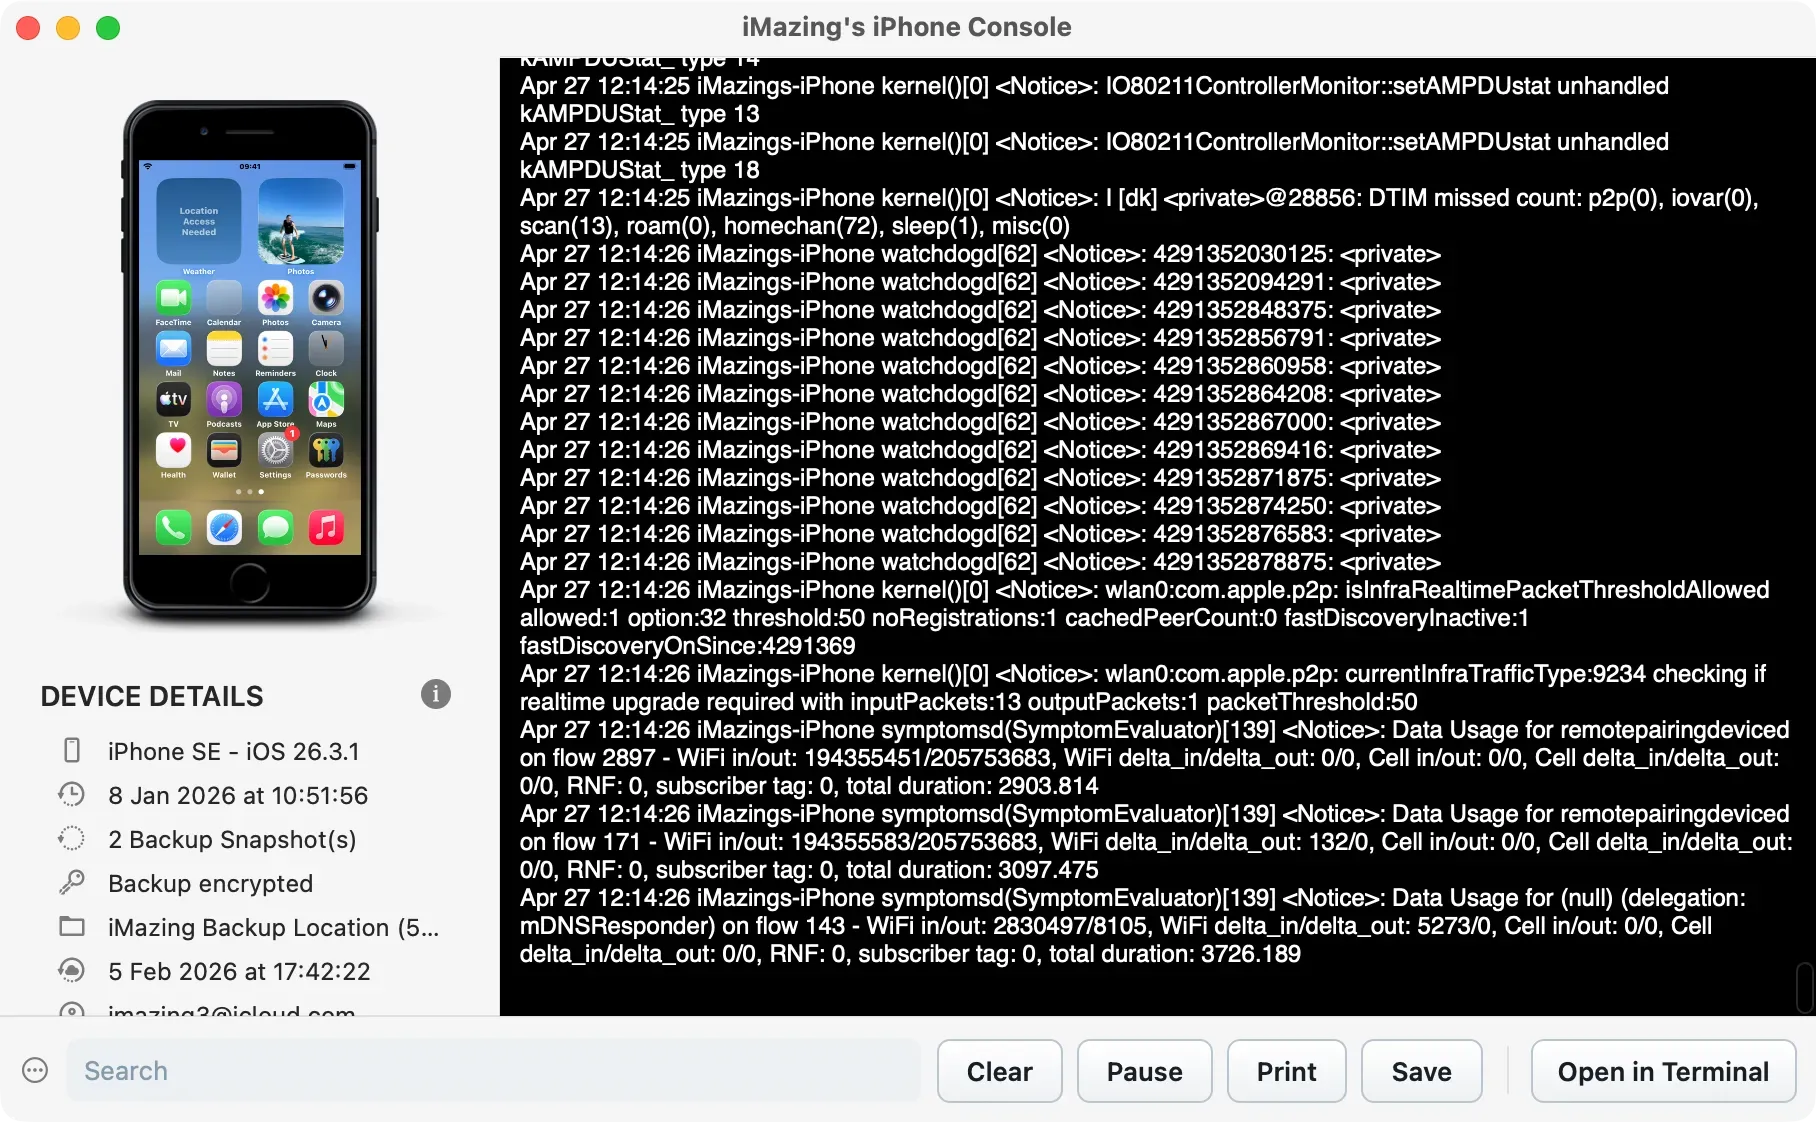Focus the Search field
This screenshot has height=1122, width=1816.
493,1071
